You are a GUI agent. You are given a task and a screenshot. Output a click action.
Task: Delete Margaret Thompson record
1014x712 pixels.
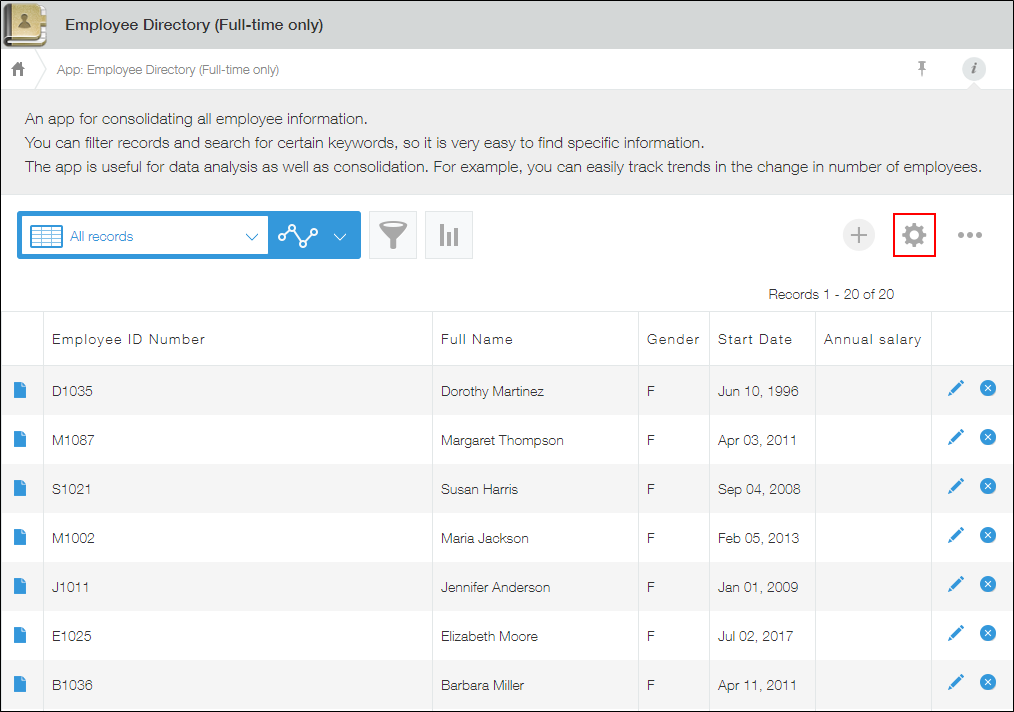click(x=988, y=437)
